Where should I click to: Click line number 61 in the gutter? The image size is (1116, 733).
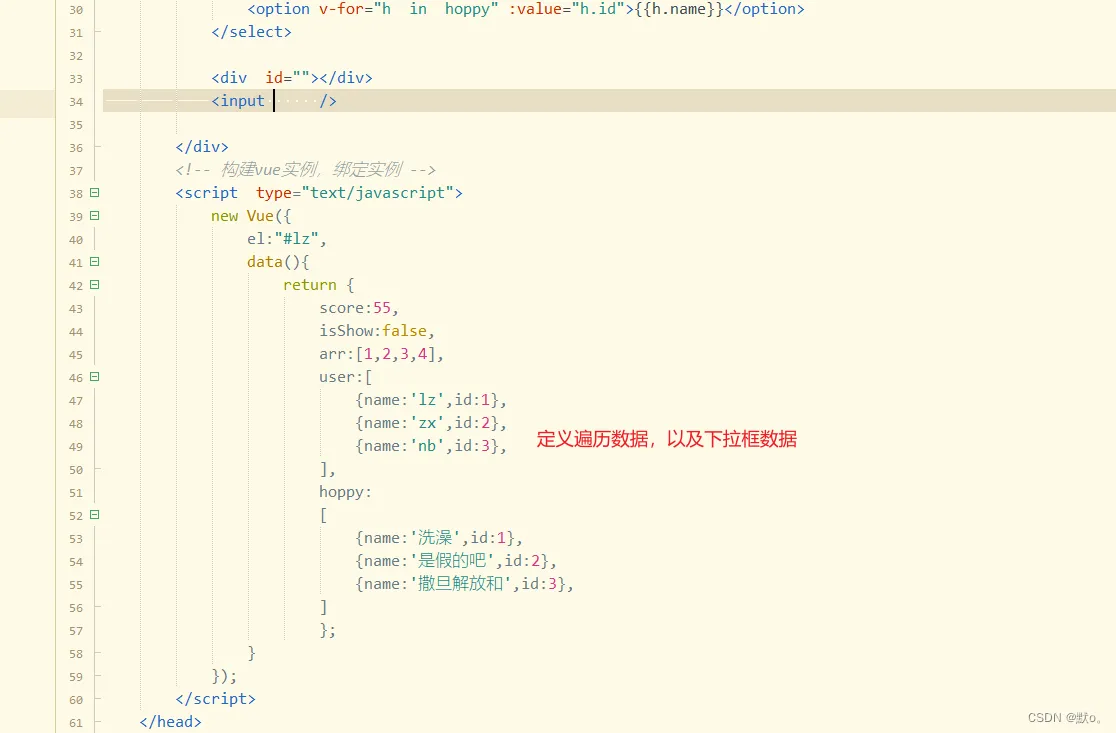(x=76, y=723)
